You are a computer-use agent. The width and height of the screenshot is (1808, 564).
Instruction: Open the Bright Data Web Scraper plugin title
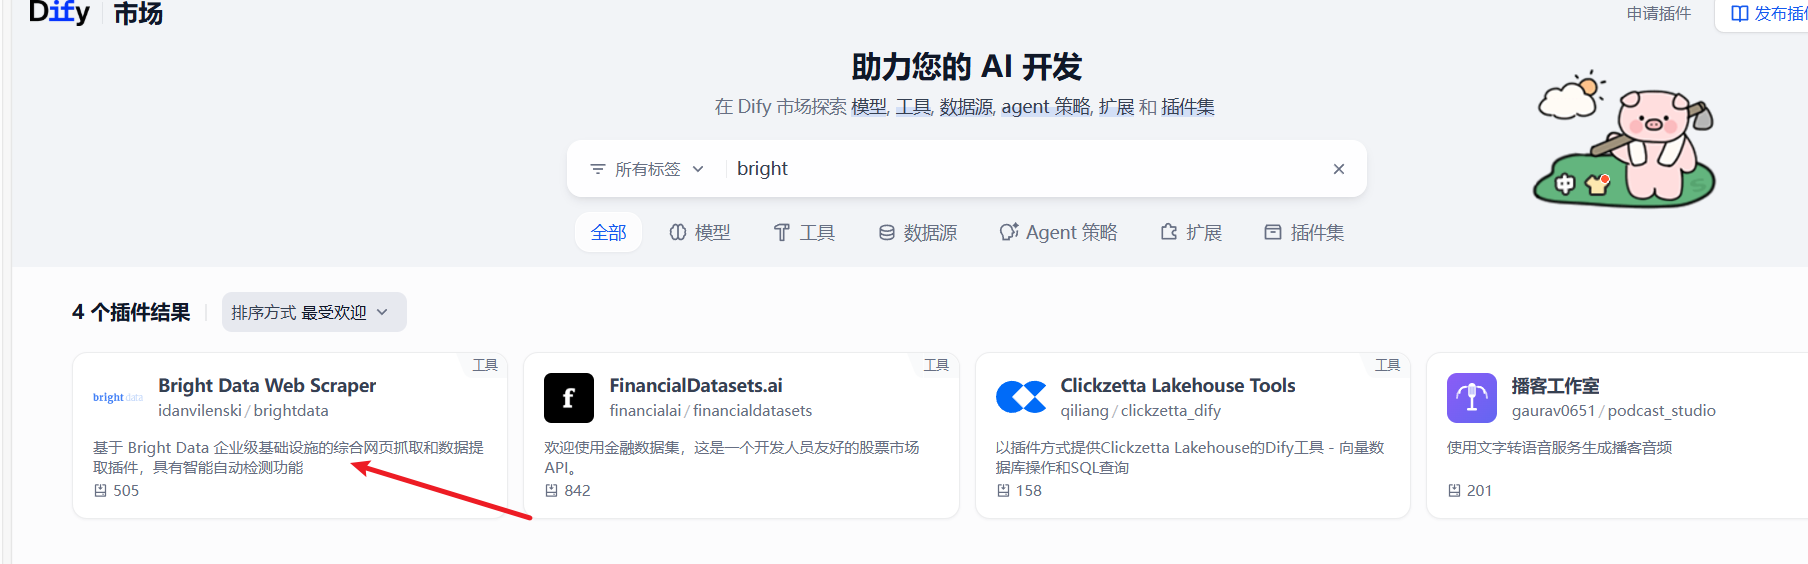click(267, 385)
